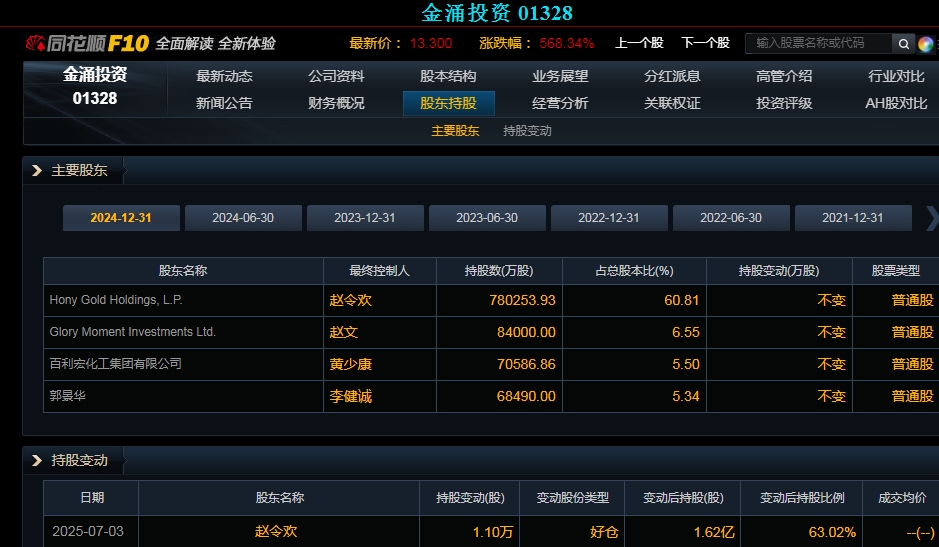939x547 pixels.
Task: Click Hony Gold Holdings, L.P. row name
Action: [116, 300]
